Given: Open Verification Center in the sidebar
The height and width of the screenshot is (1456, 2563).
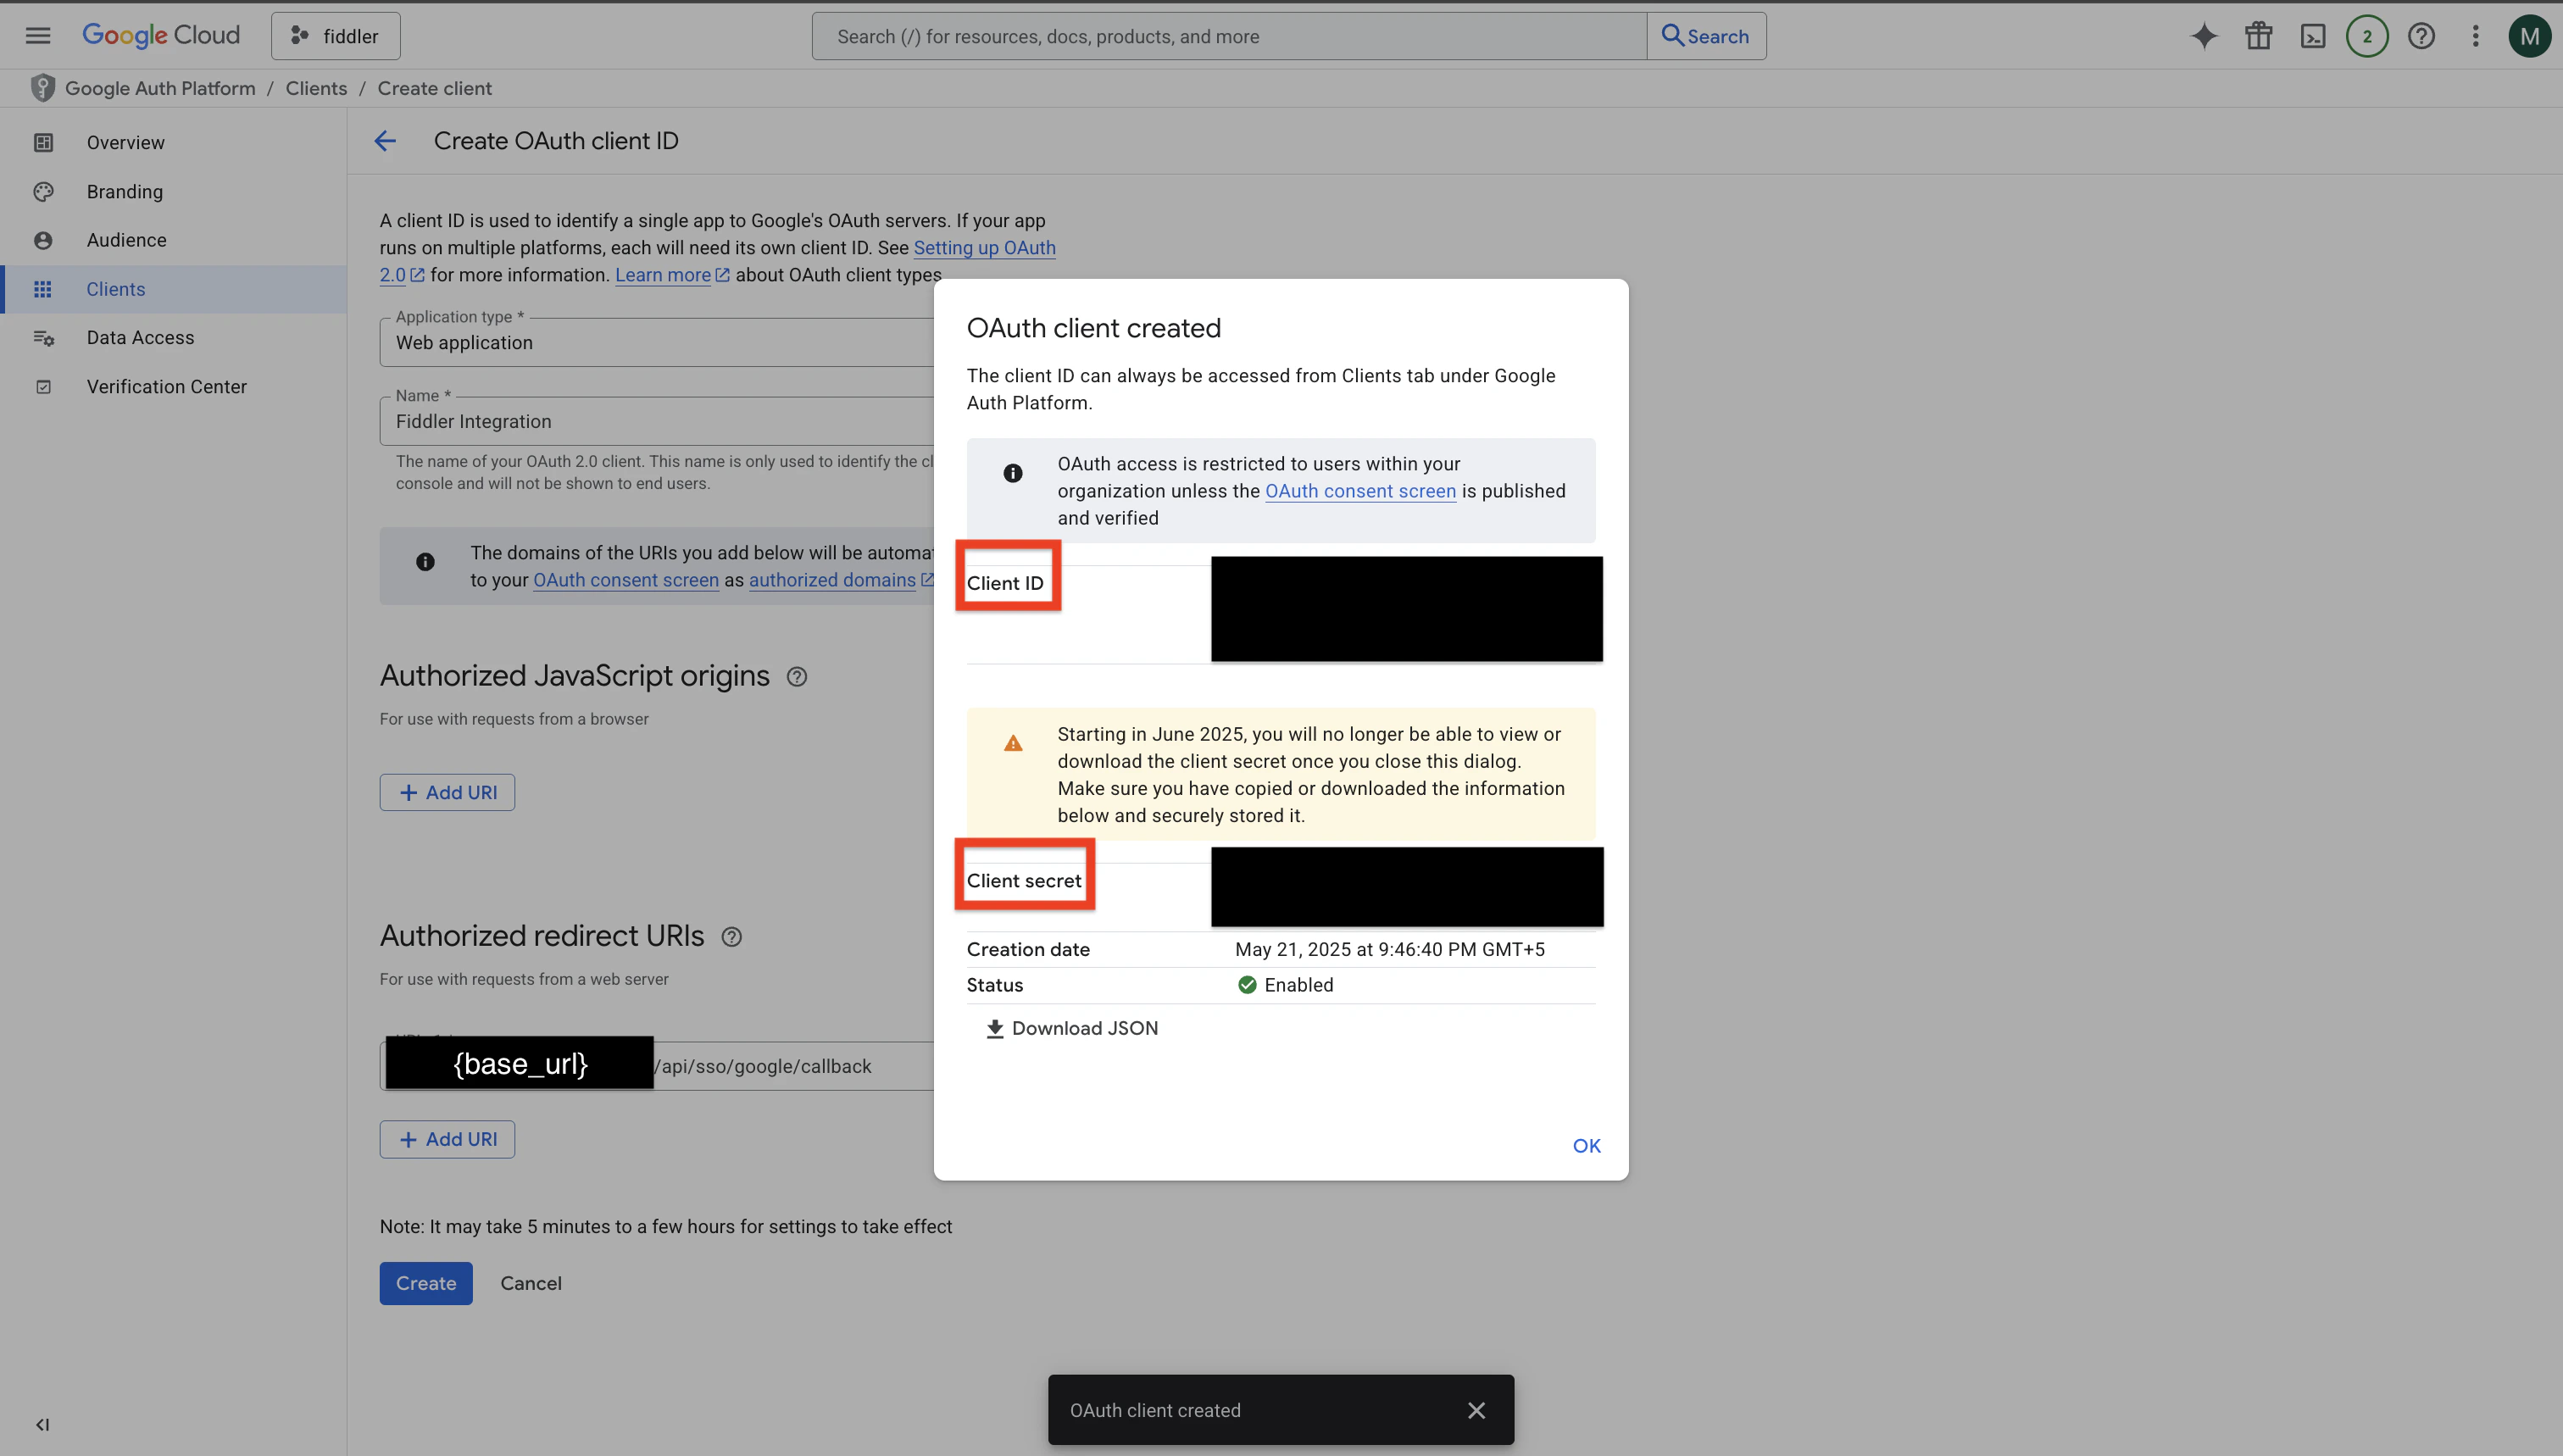Looking at the screenshot, I should pyautogui.click(x=174, y=387).
